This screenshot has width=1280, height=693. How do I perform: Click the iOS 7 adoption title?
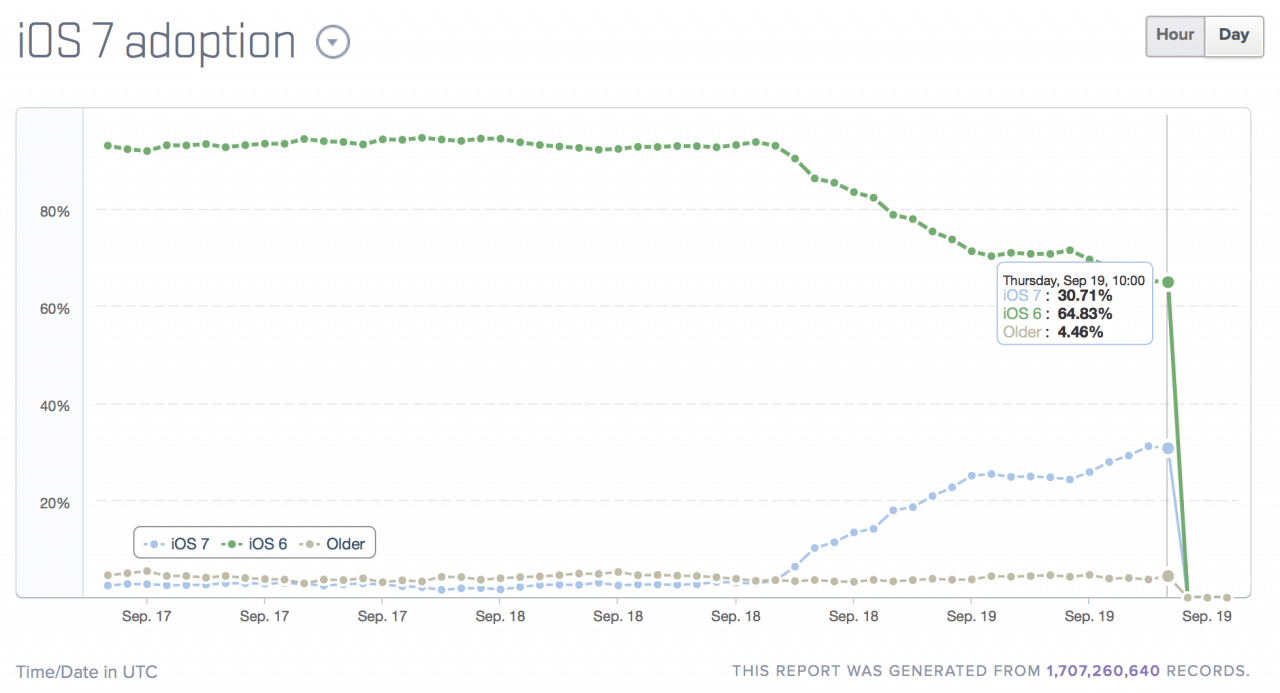157,42
